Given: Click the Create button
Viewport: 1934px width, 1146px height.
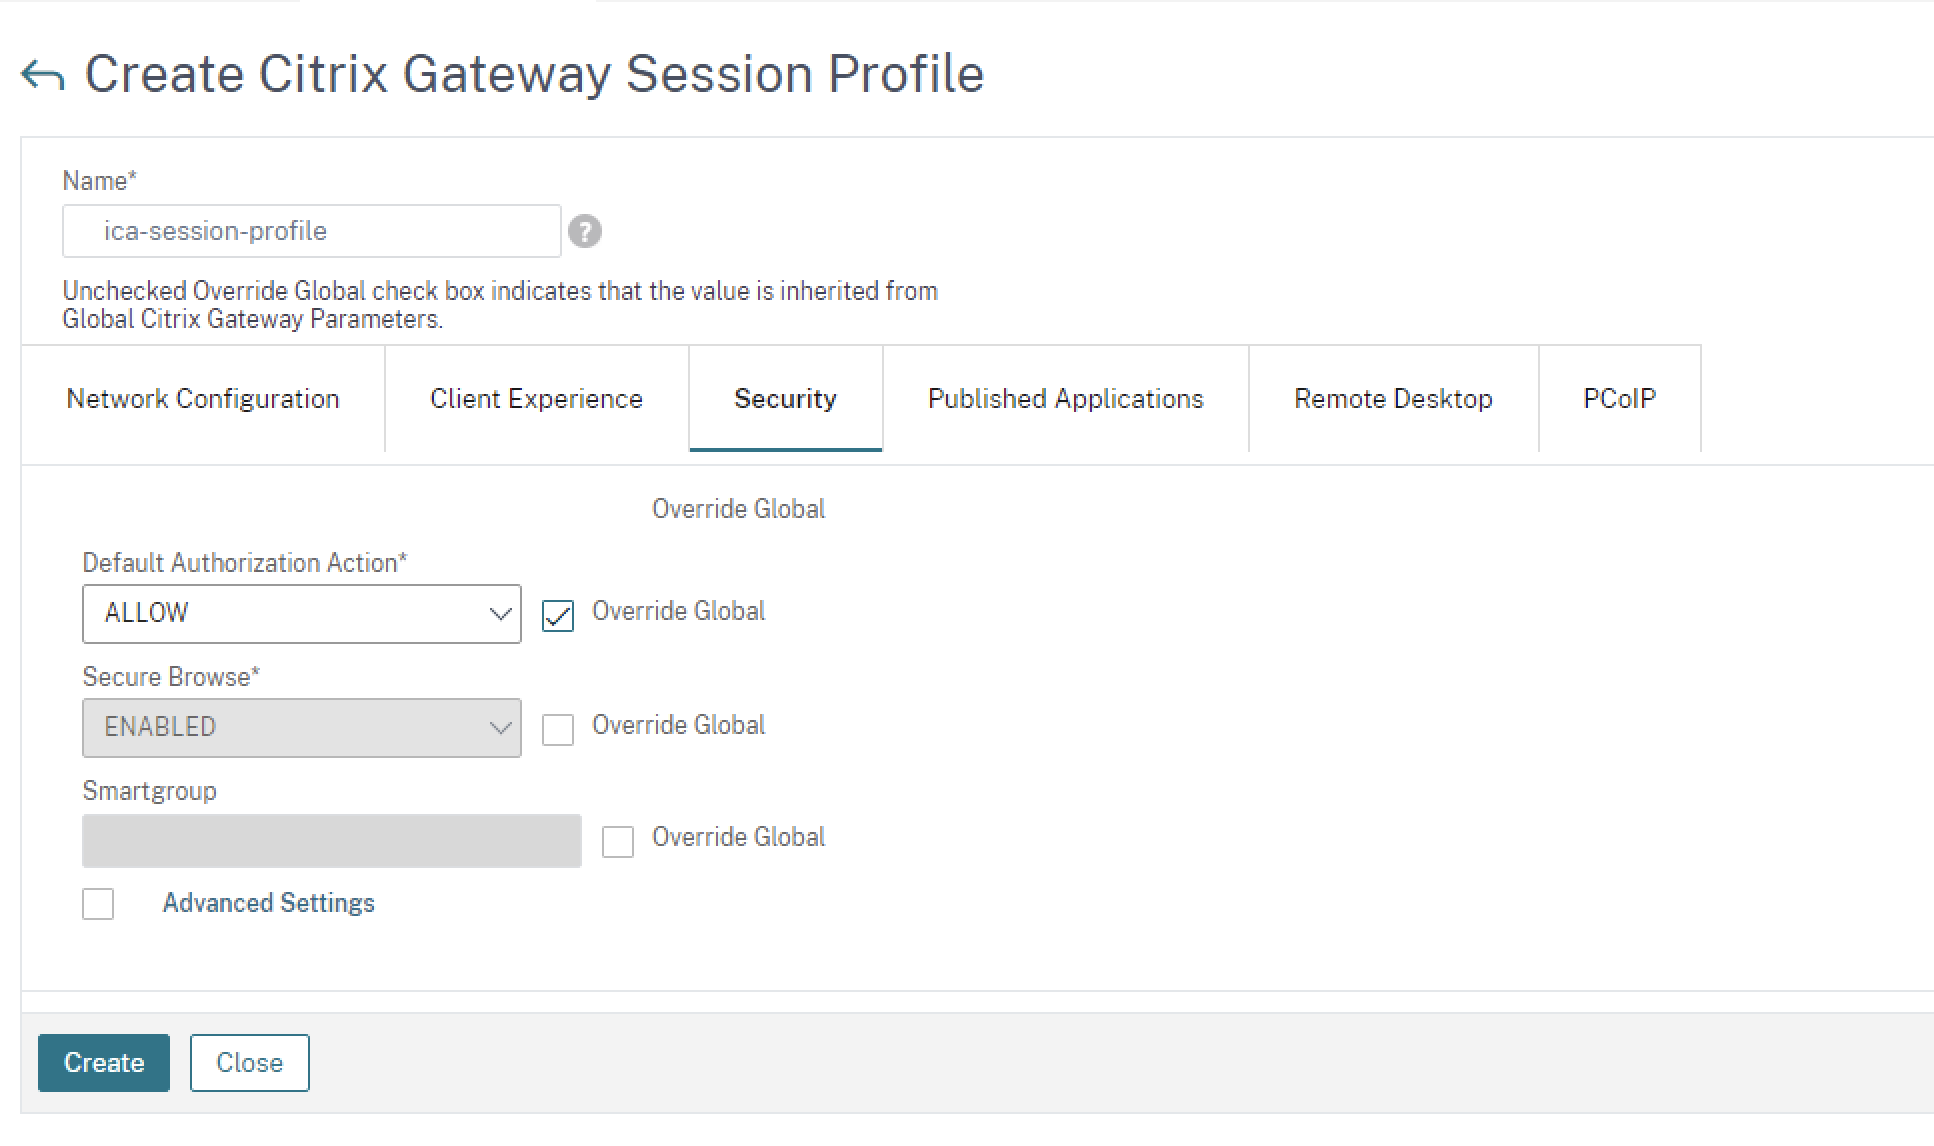Looking at the screenshot, I should pos(104,1062).
